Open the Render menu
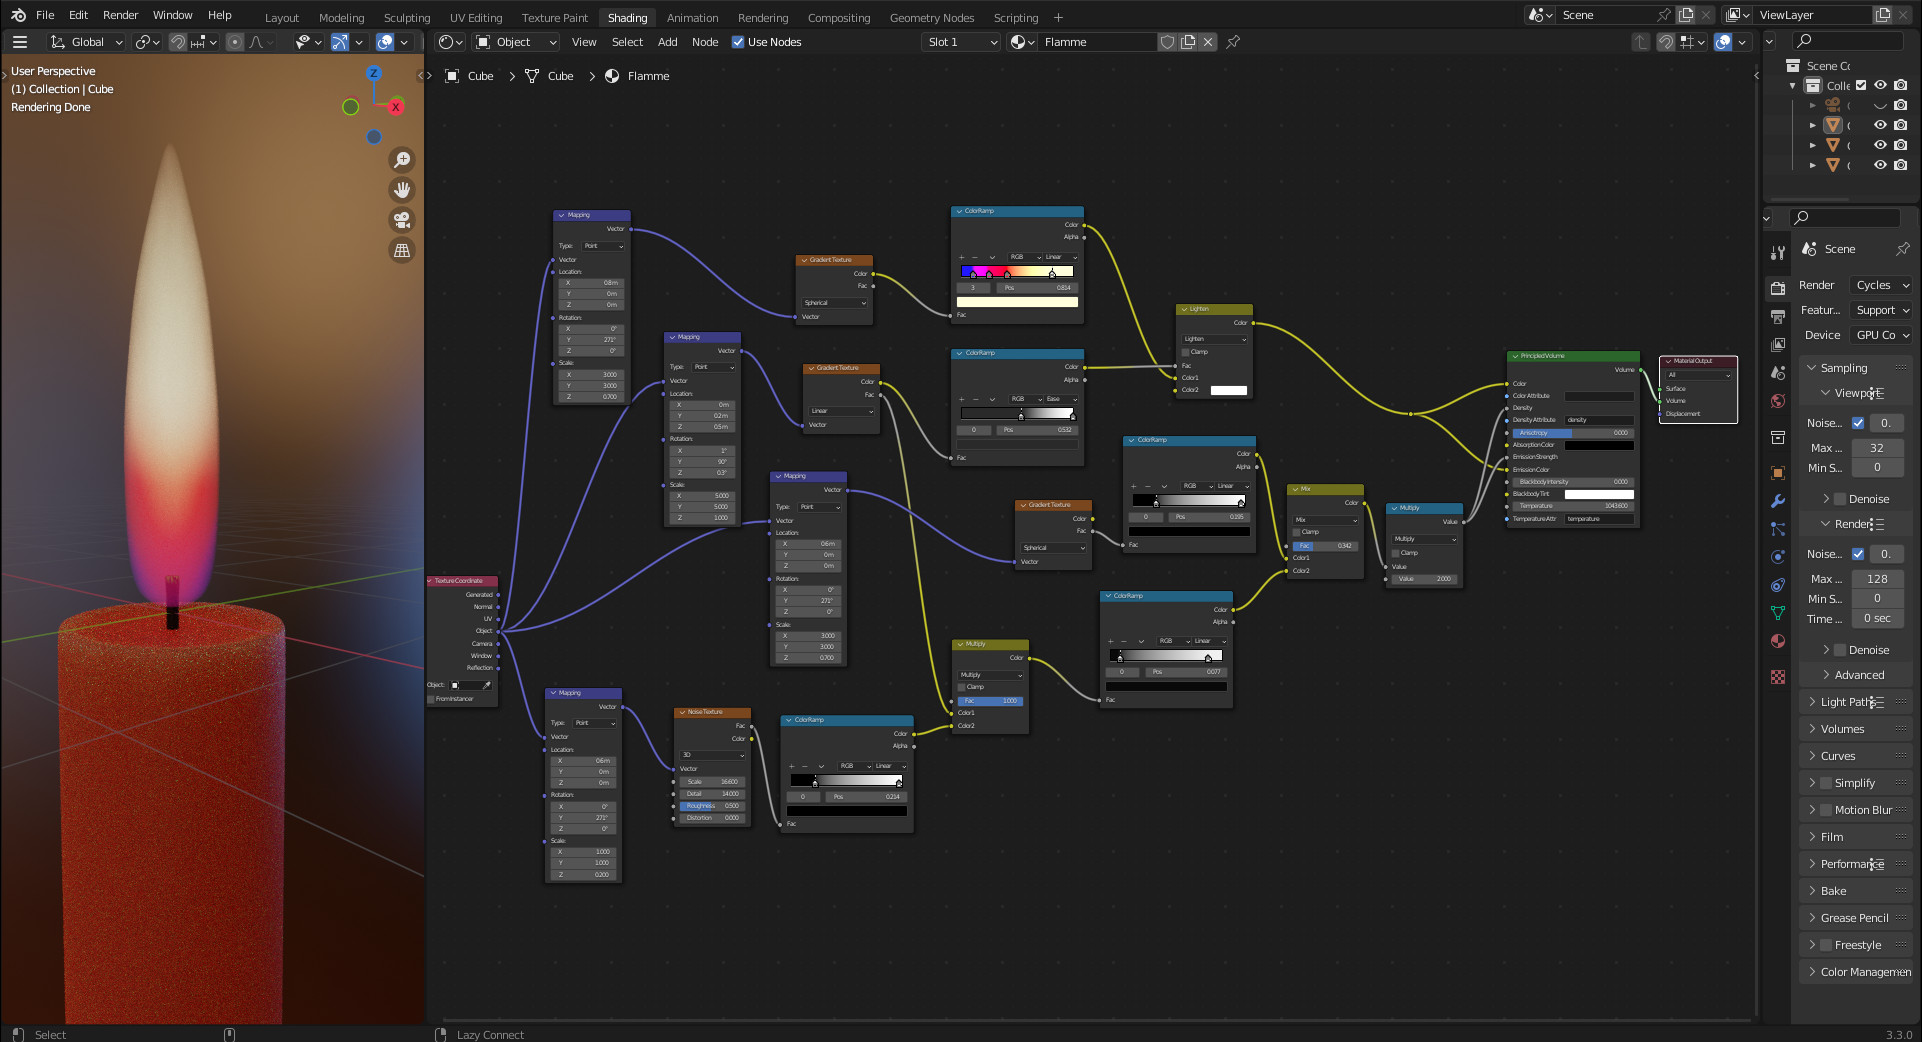 [x=120, y=15]
